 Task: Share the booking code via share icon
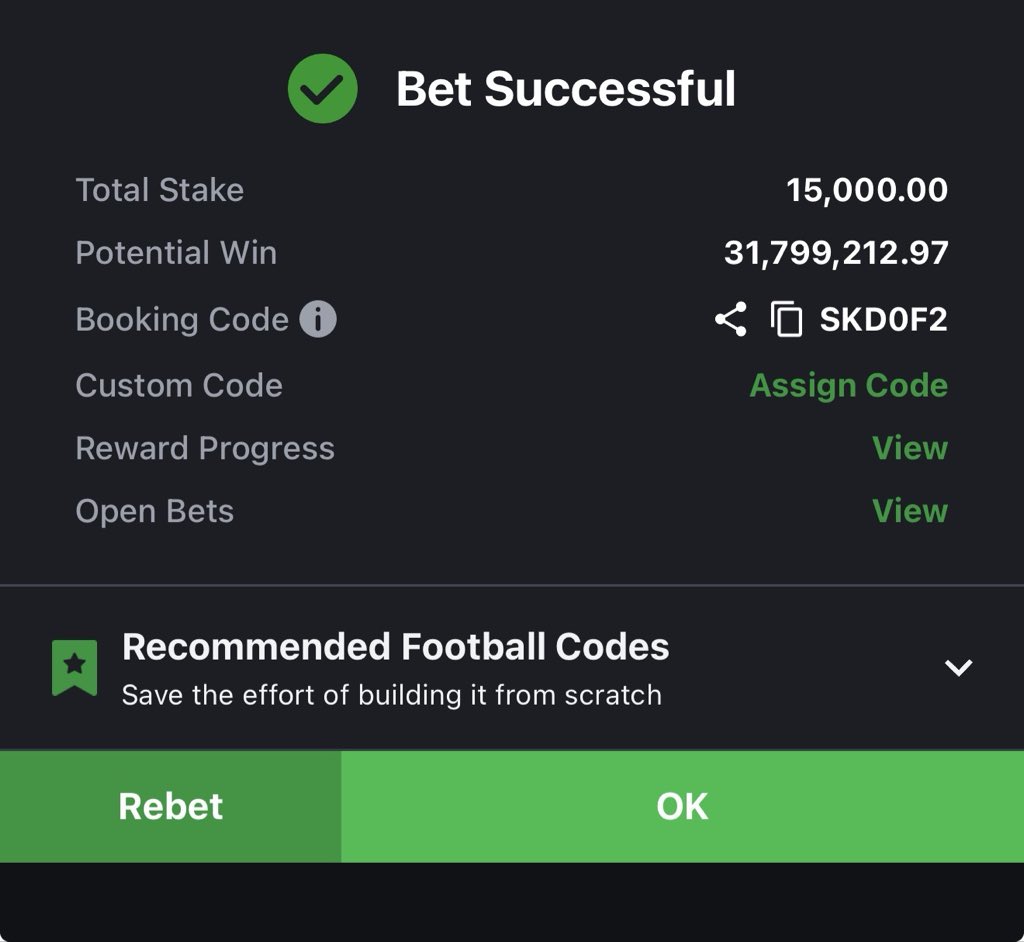point(730,320)
